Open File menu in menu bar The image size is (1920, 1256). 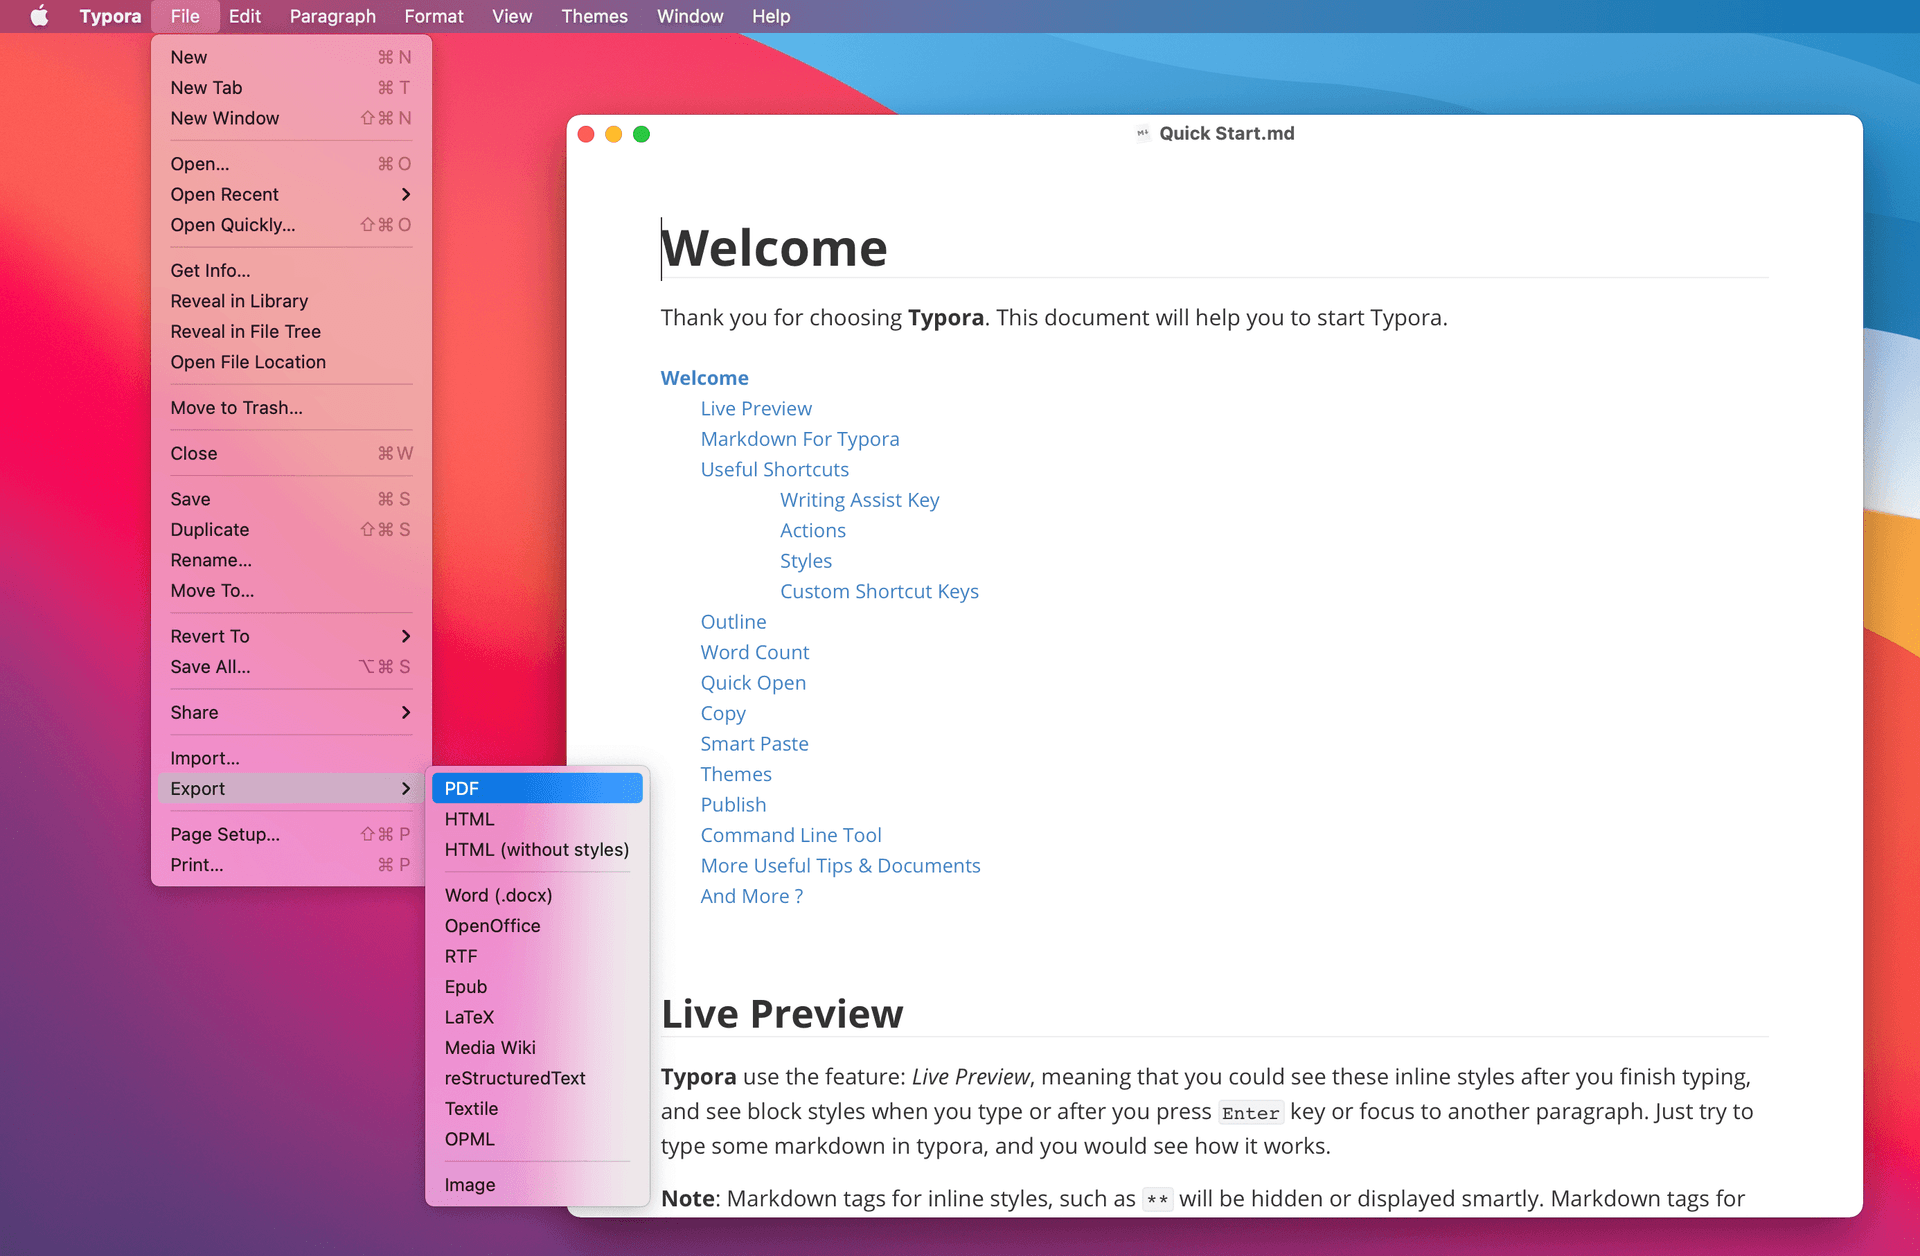(x=188, y=15)
